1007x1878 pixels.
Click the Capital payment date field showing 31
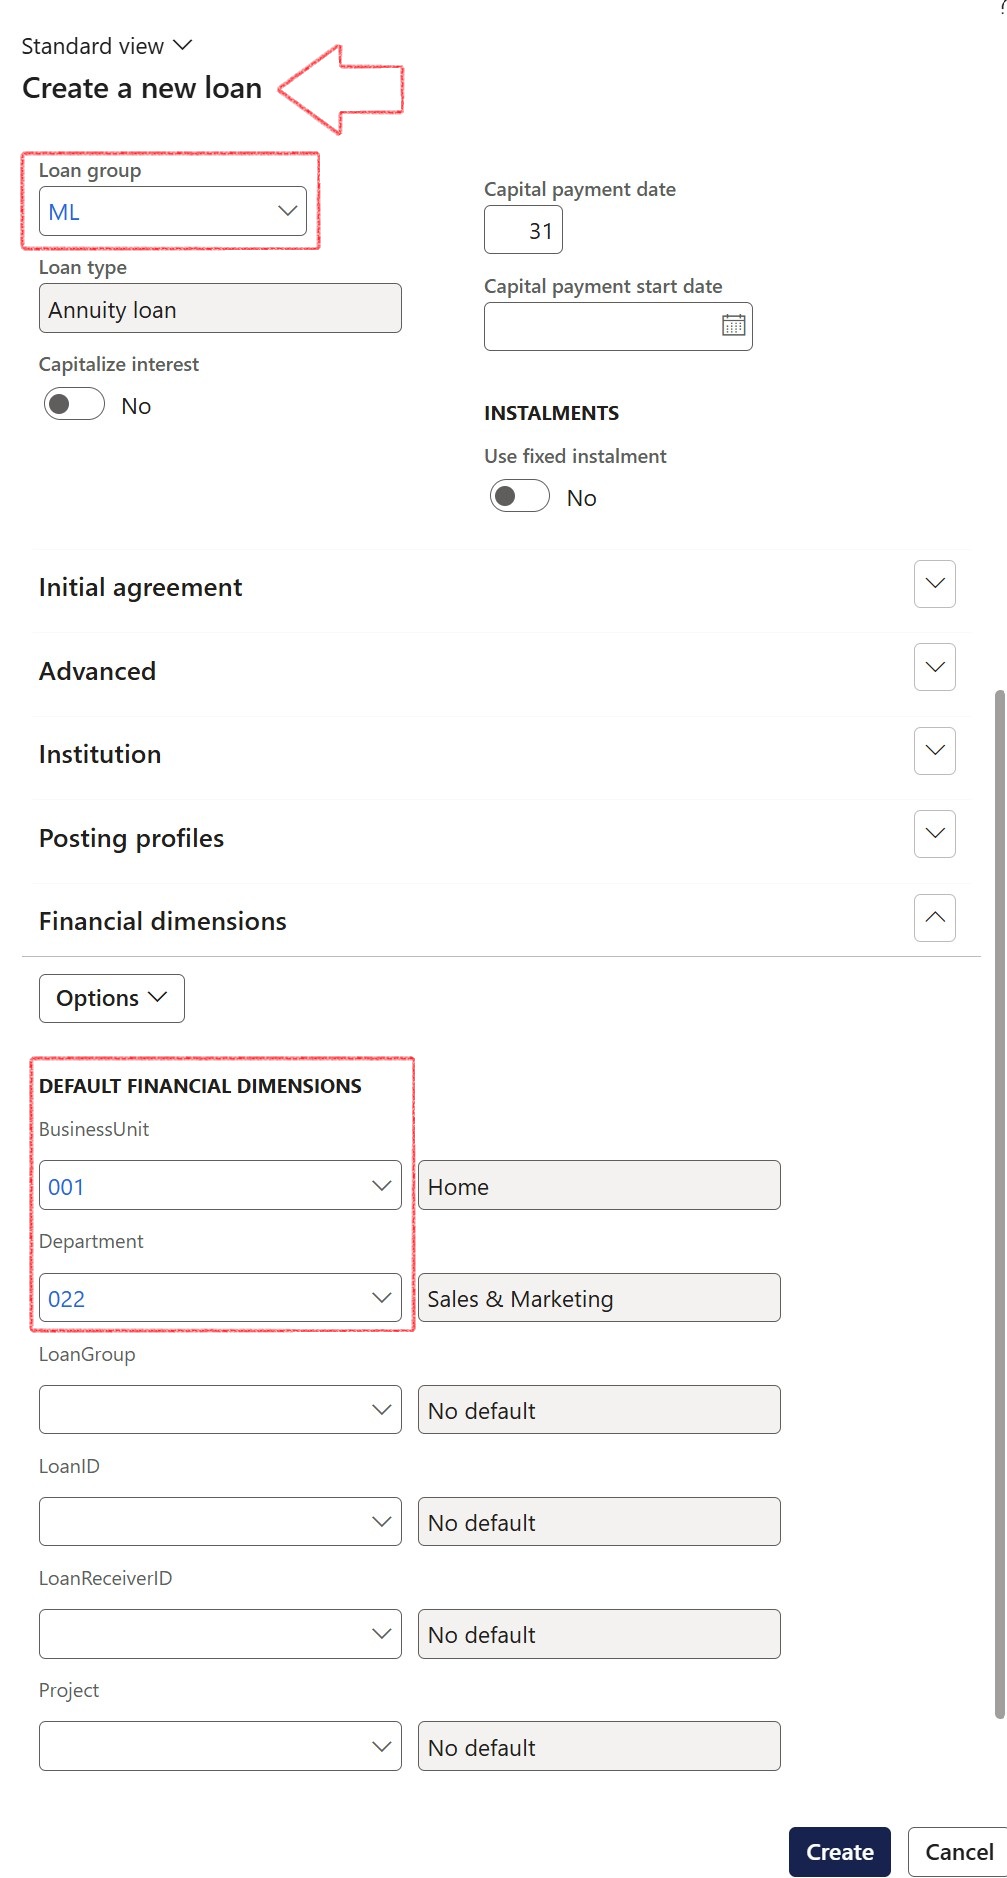point(523,229)
